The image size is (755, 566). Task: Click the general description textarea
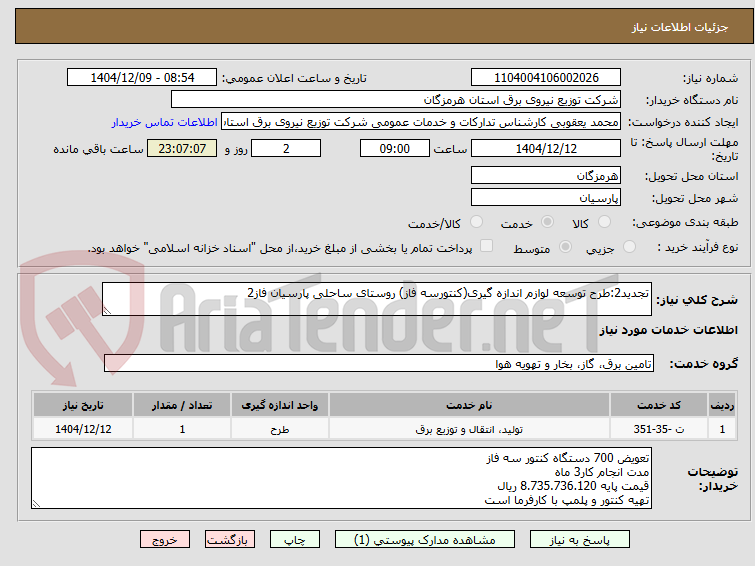[377, 299]
